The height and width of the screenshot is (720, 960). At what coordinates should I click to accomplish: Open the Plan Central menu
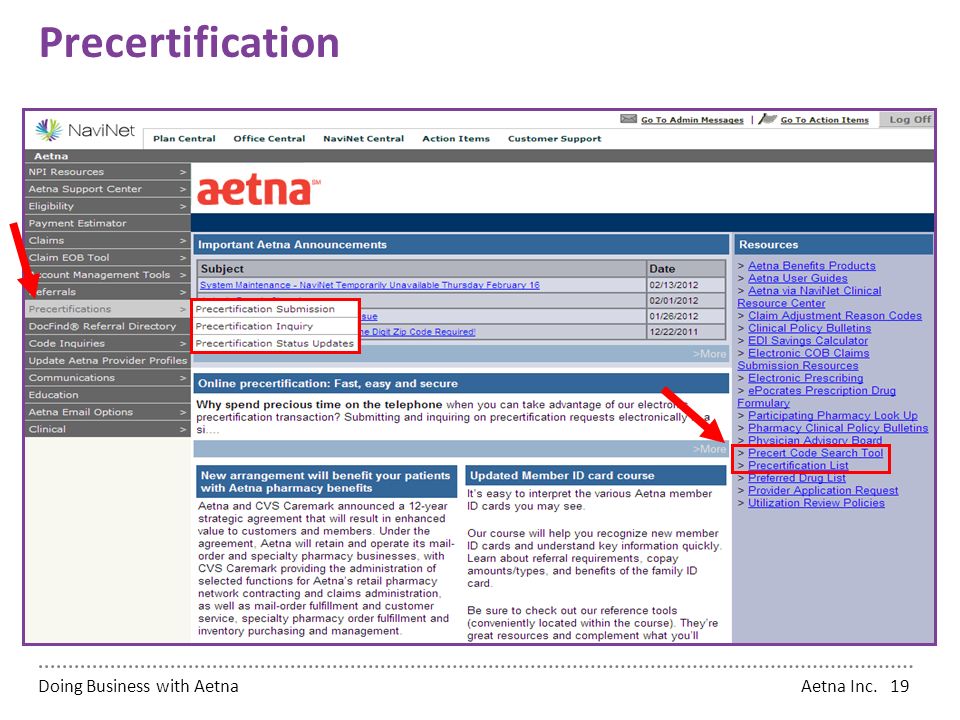(x=184, y=138)
